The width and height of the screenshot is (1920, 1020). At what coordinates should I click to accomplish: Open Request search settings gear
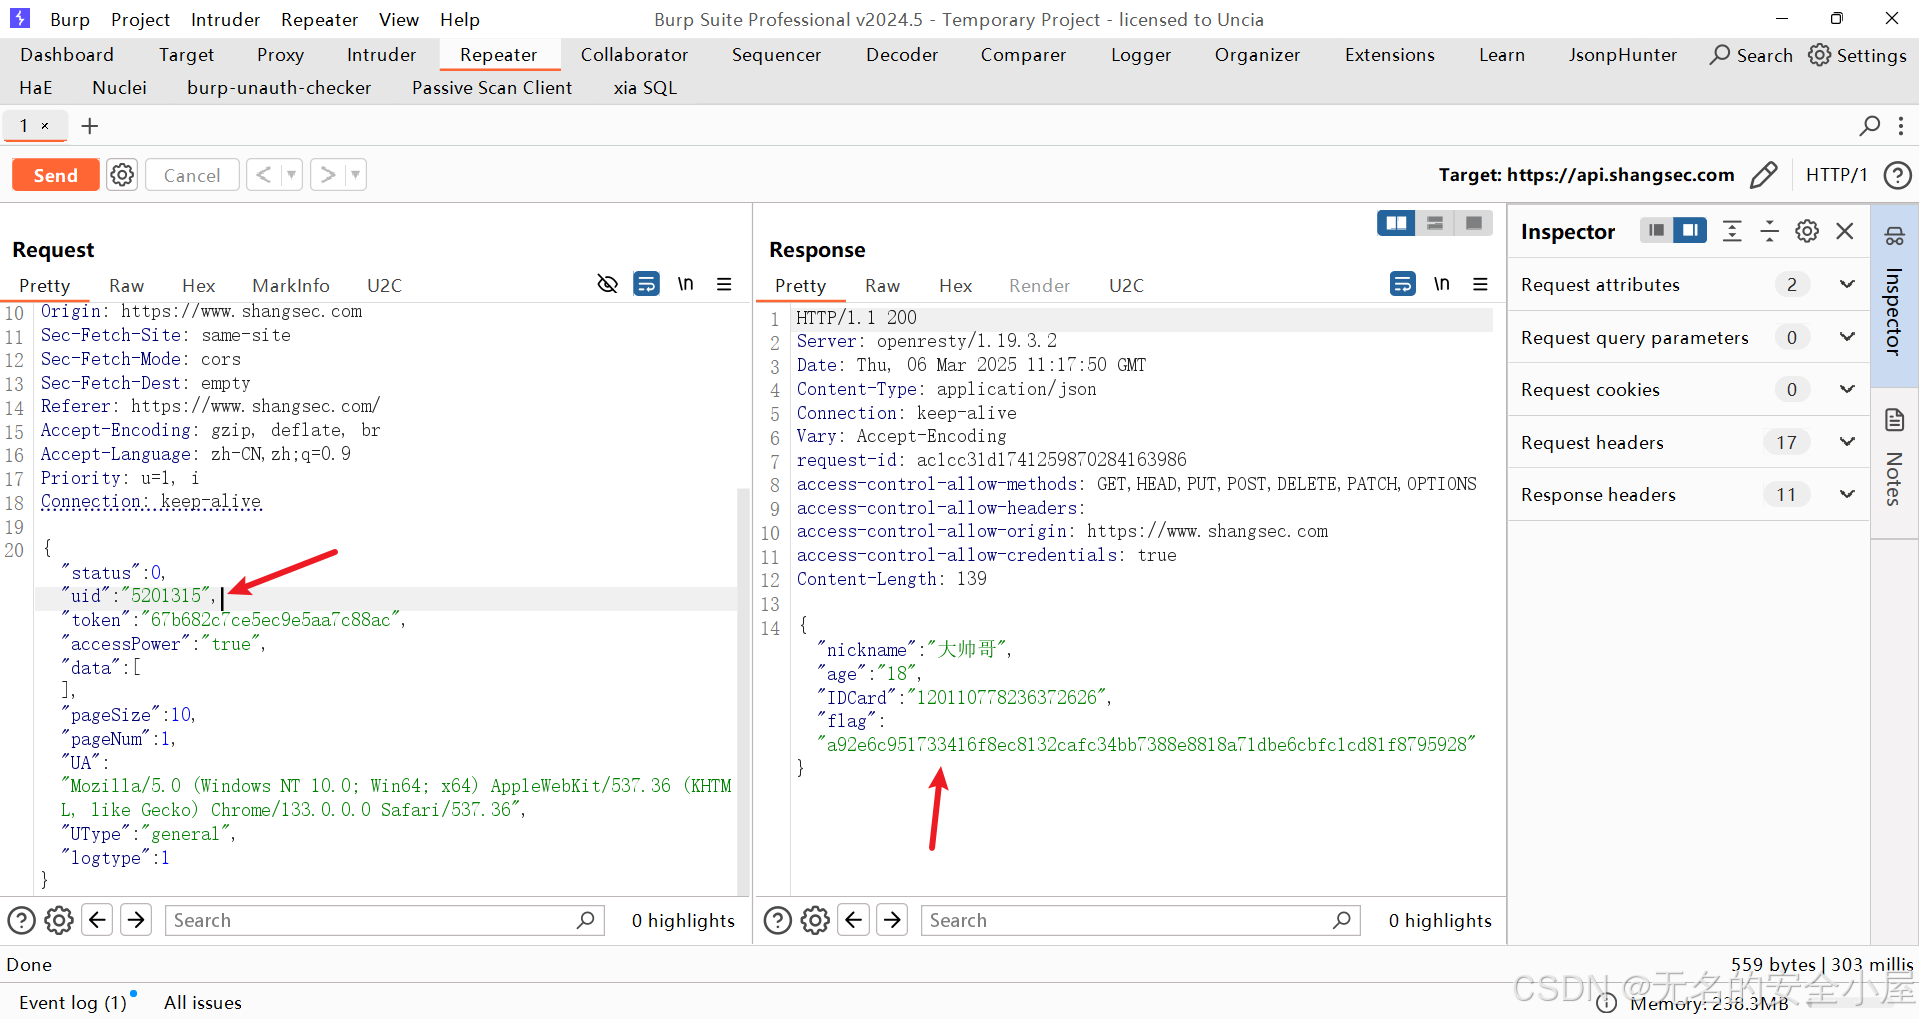(59, 920)
